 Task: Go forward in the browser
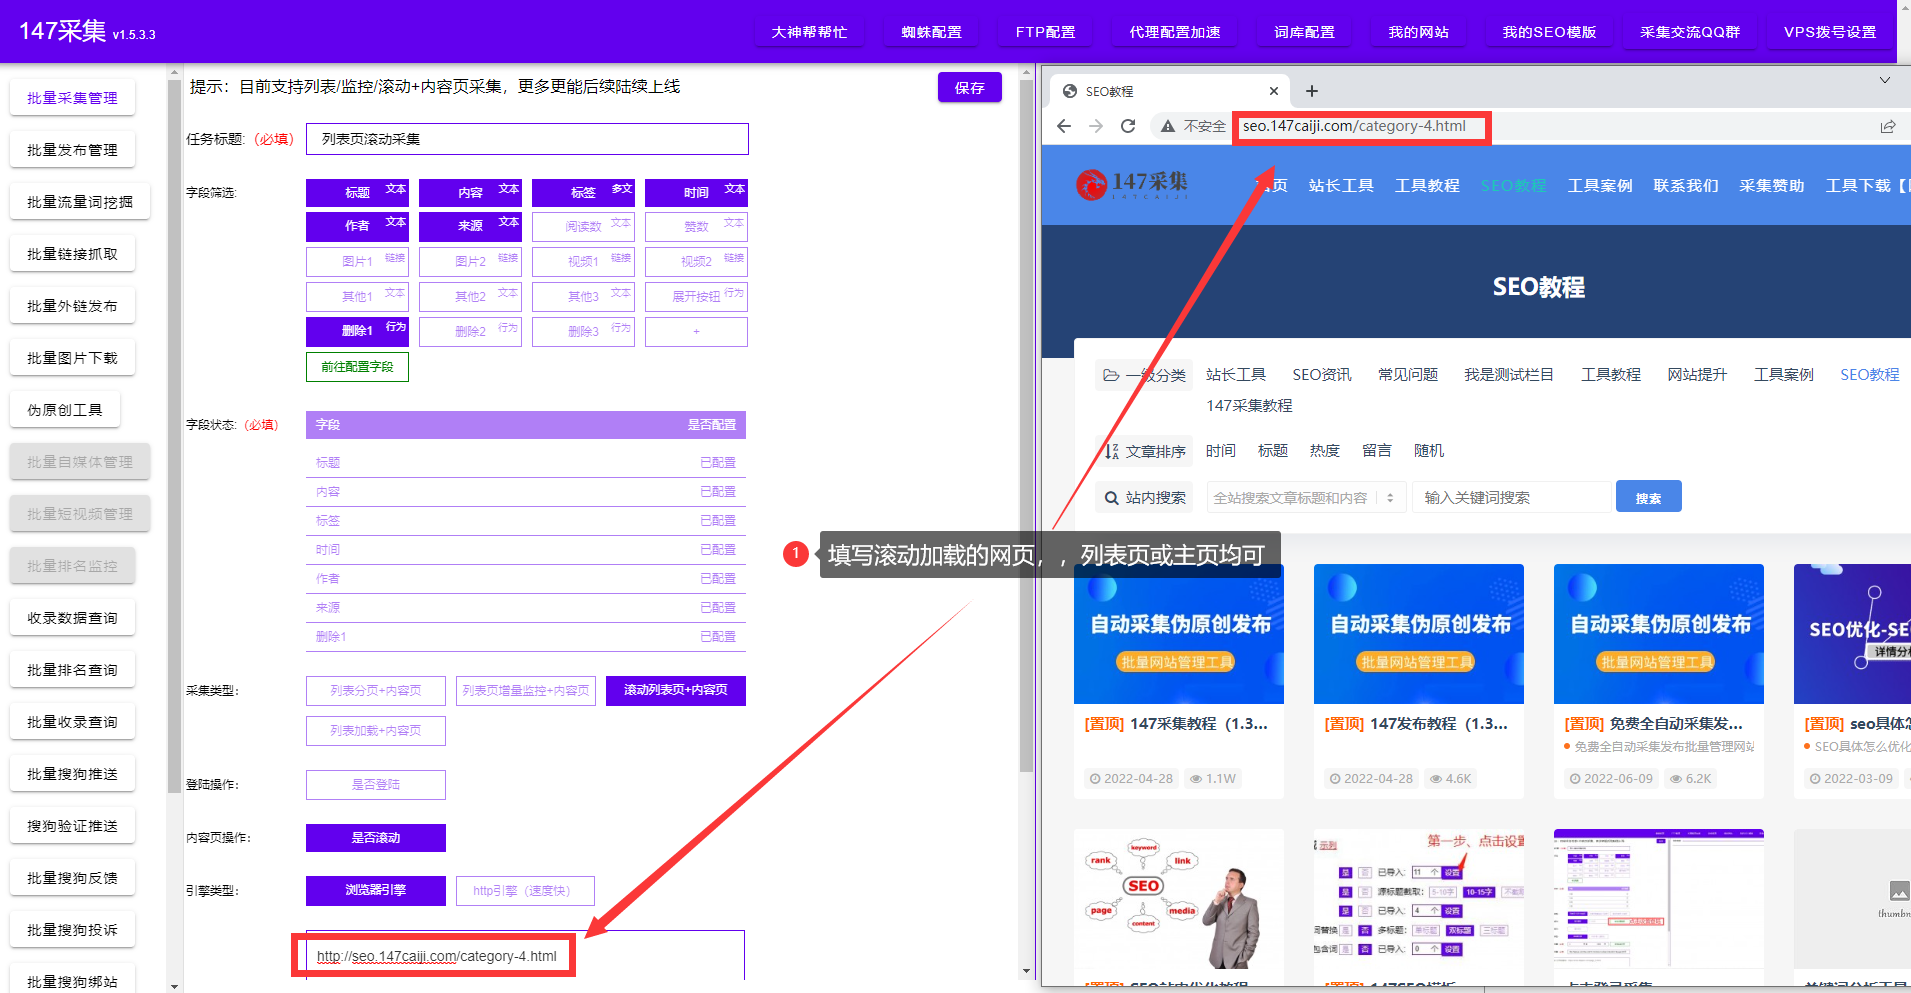coord(1096,126)
